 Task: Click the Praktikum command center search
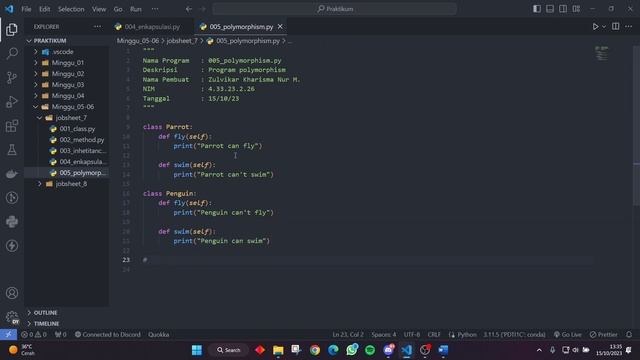tap(334, 9)
